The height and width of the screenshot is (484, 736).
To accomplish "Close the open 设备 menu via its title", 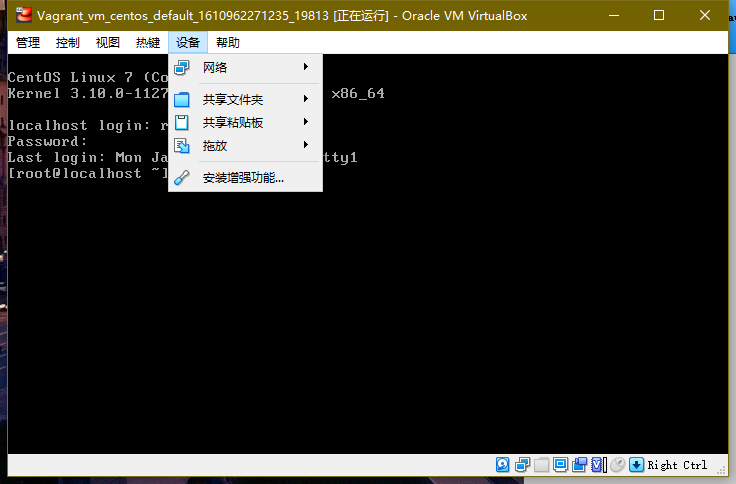I will coord(188,42).
